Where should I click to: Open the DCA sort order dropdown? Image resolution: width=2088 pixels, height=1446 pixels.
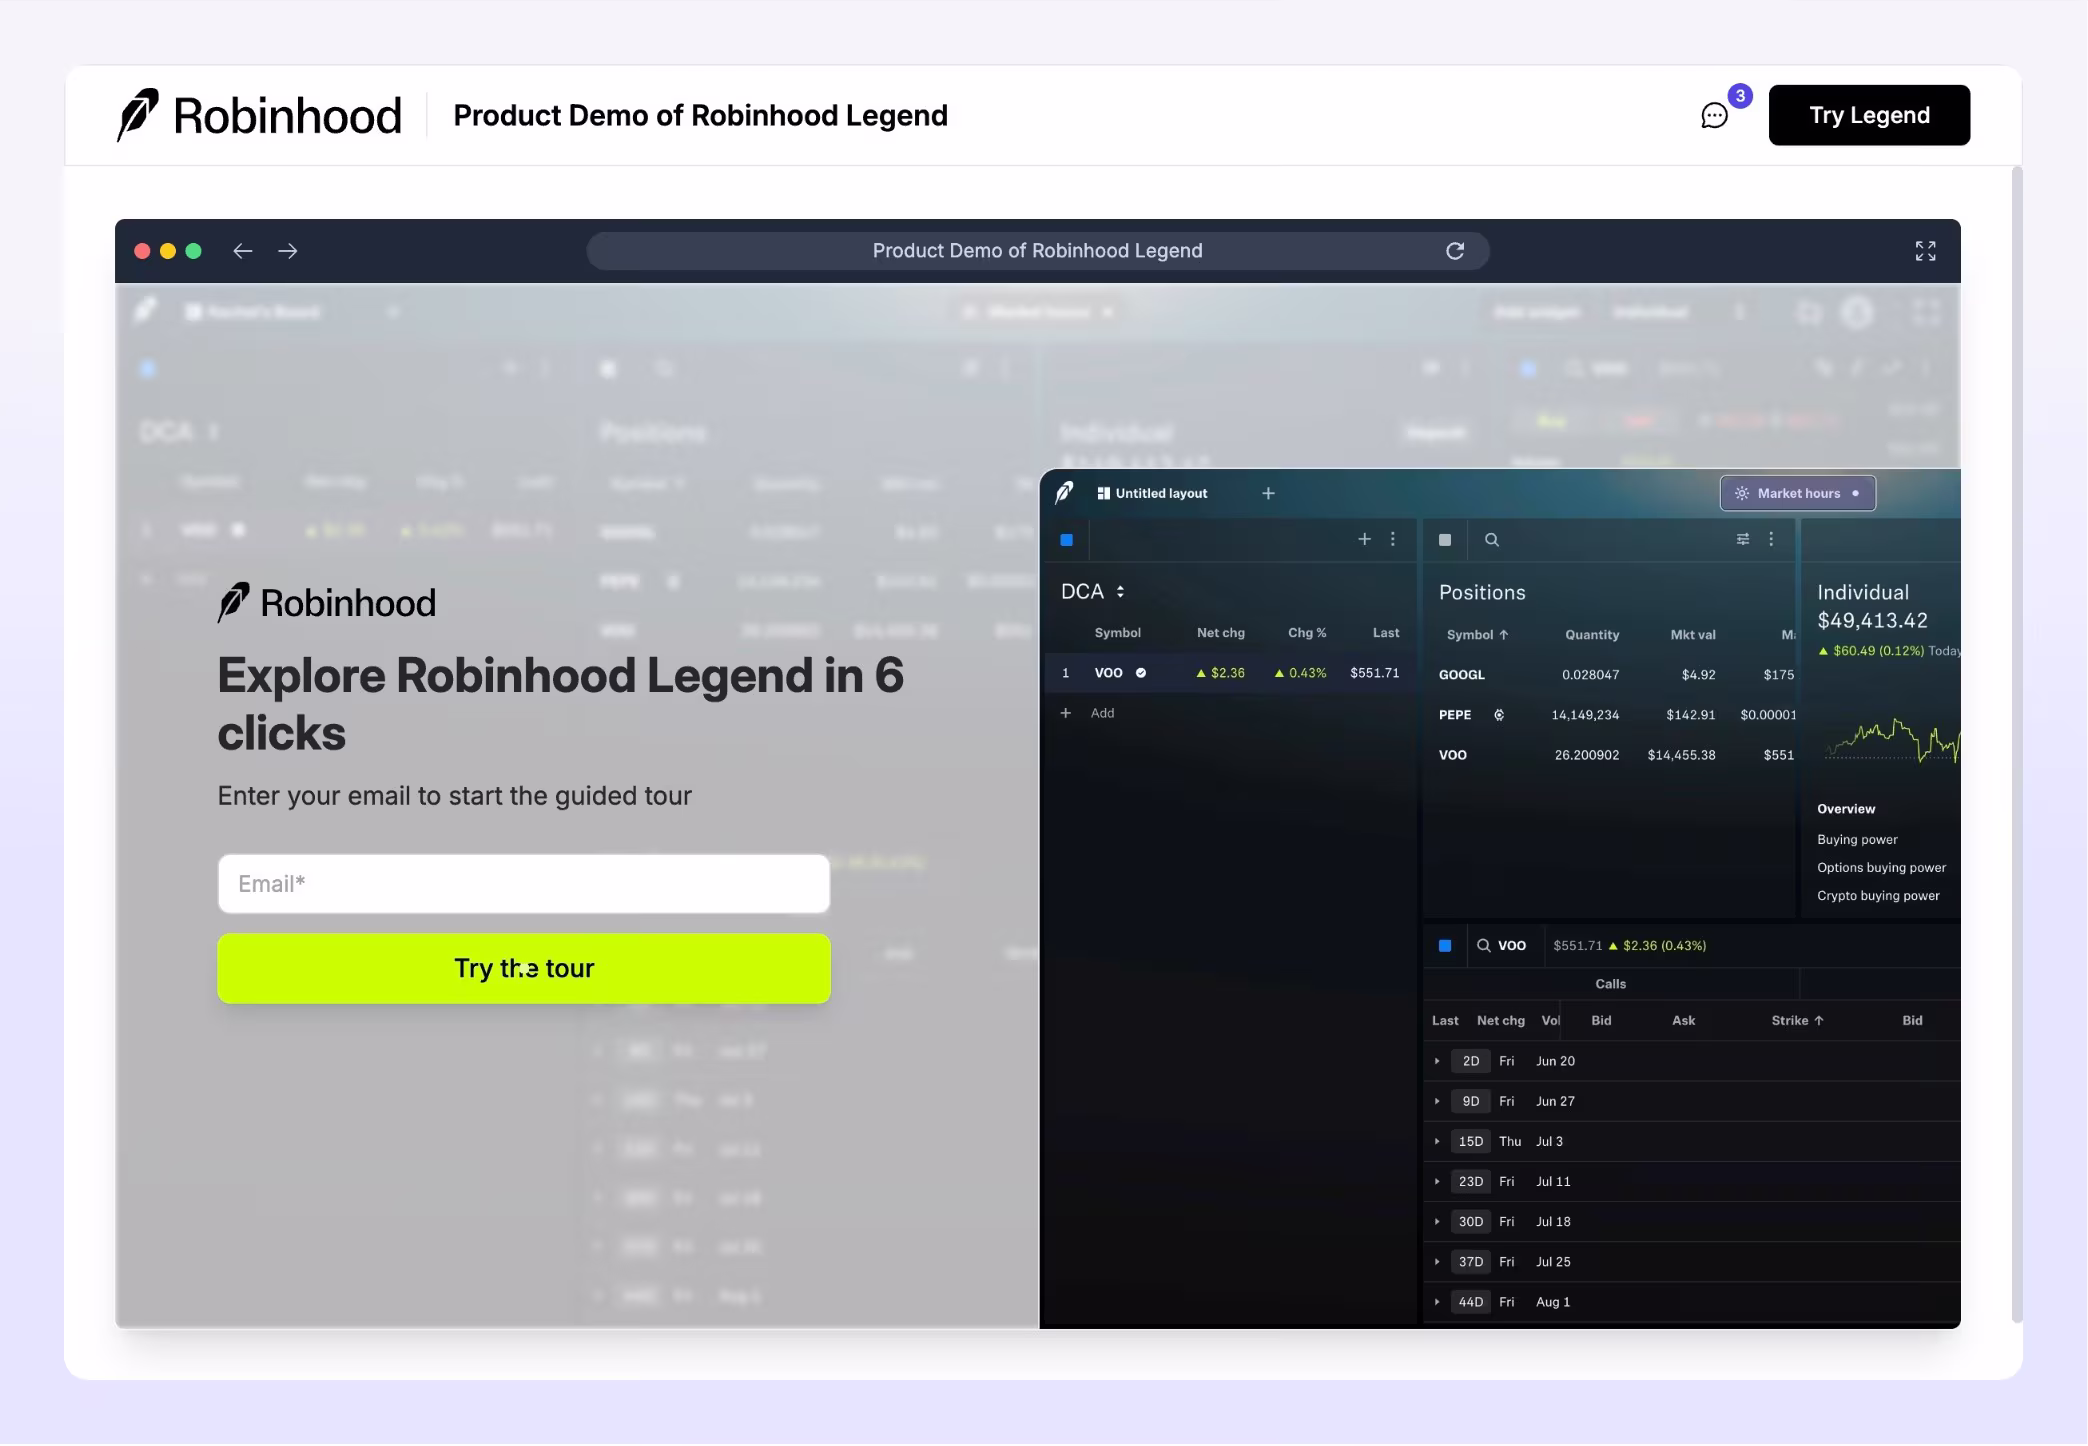1122,591
